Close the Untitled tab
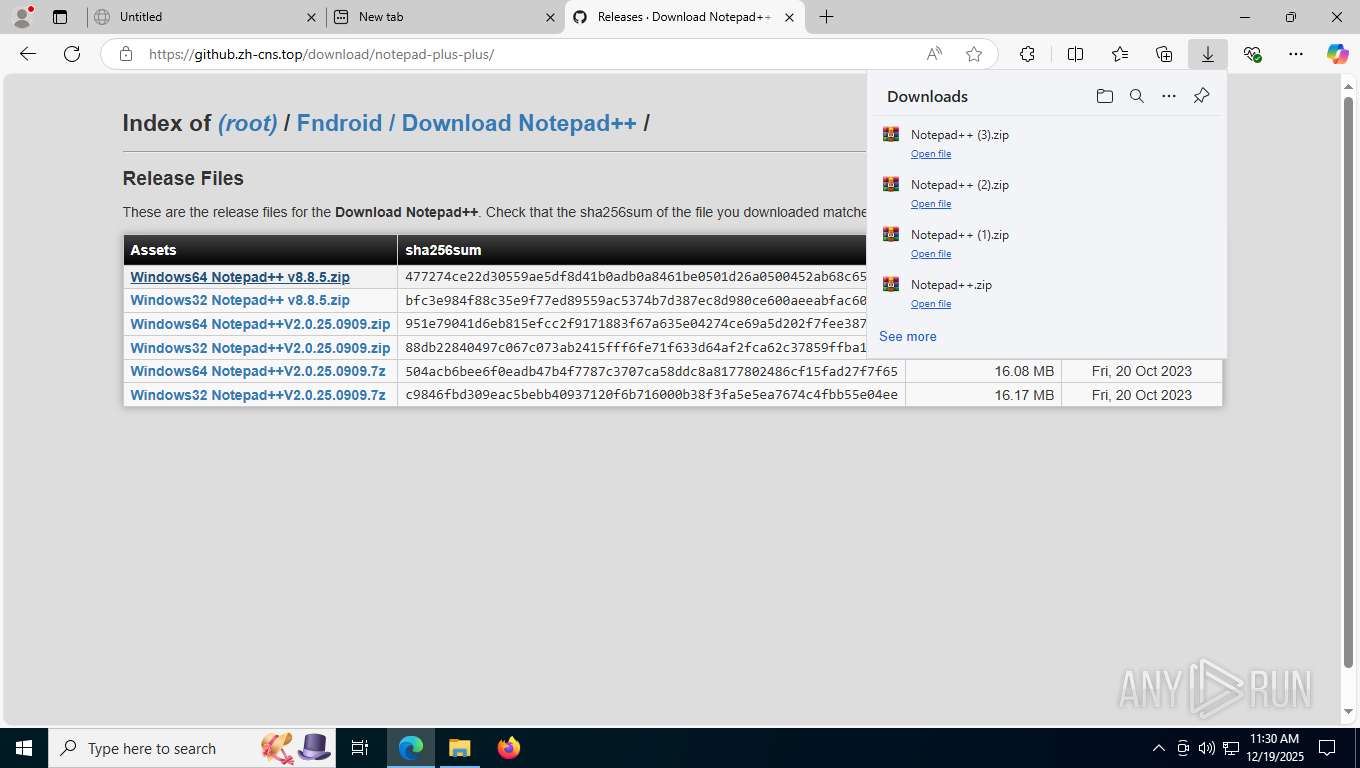The height and width of the screenshot is (768, 1360). tap(311, 17)
